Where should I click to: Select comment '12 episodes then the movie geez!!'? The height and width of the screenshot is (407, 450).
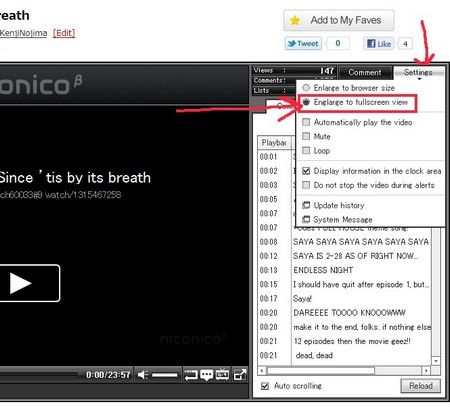pyautogui.click(x=352, y=341)
